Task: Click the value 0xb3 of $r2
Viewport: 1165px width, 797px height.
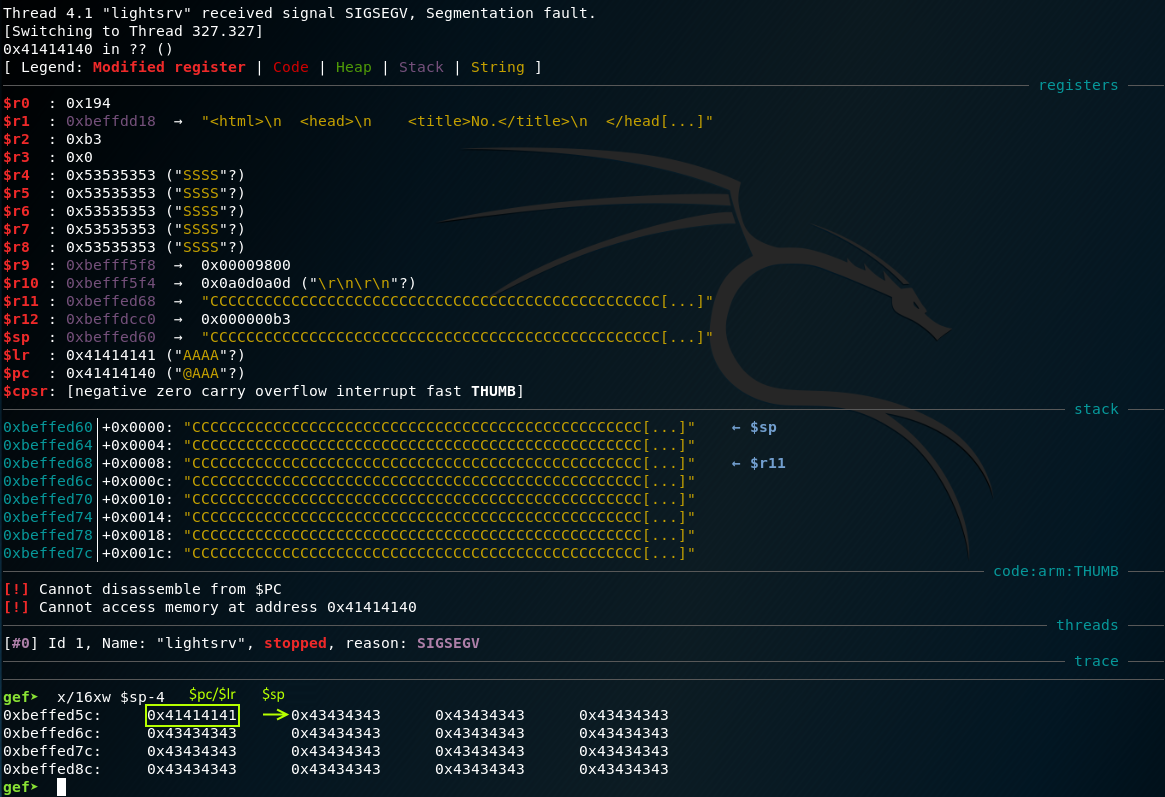Action: coord(84,139)
